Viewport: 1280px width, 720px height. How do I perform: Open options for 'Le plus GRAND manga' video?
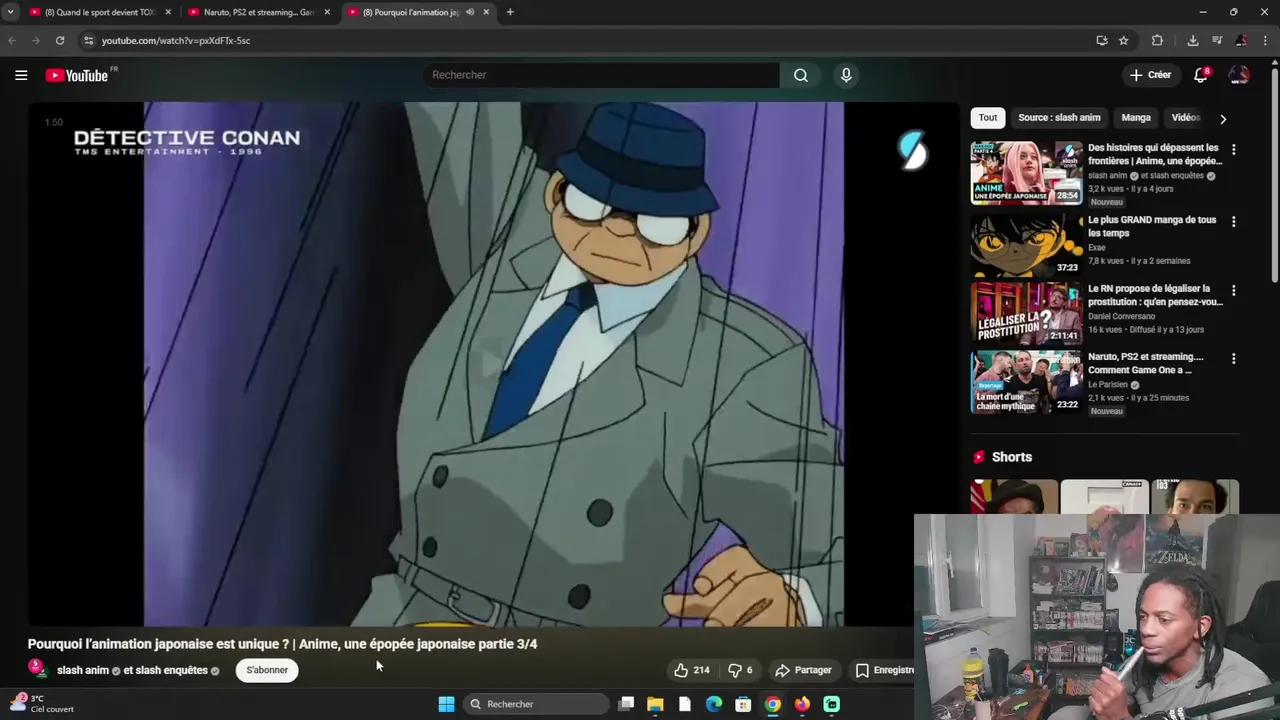(1233, 221)
